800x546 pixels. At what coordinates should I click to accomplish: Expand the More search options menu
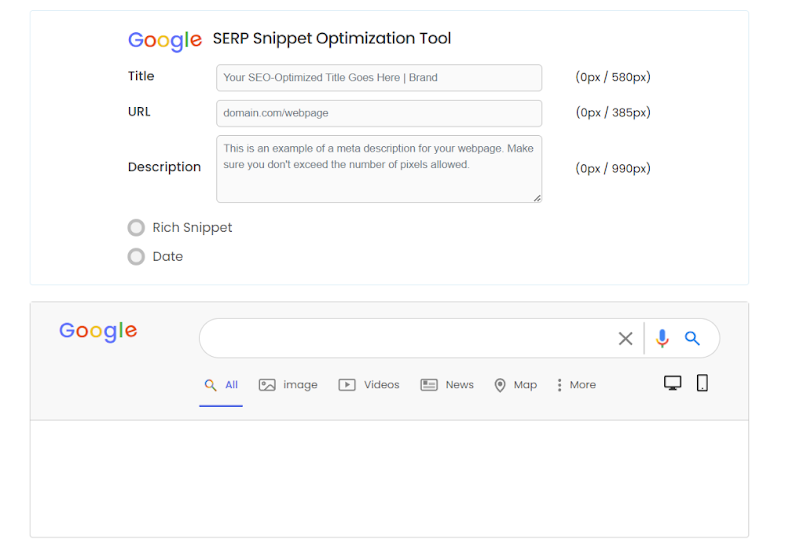[582, 385]
